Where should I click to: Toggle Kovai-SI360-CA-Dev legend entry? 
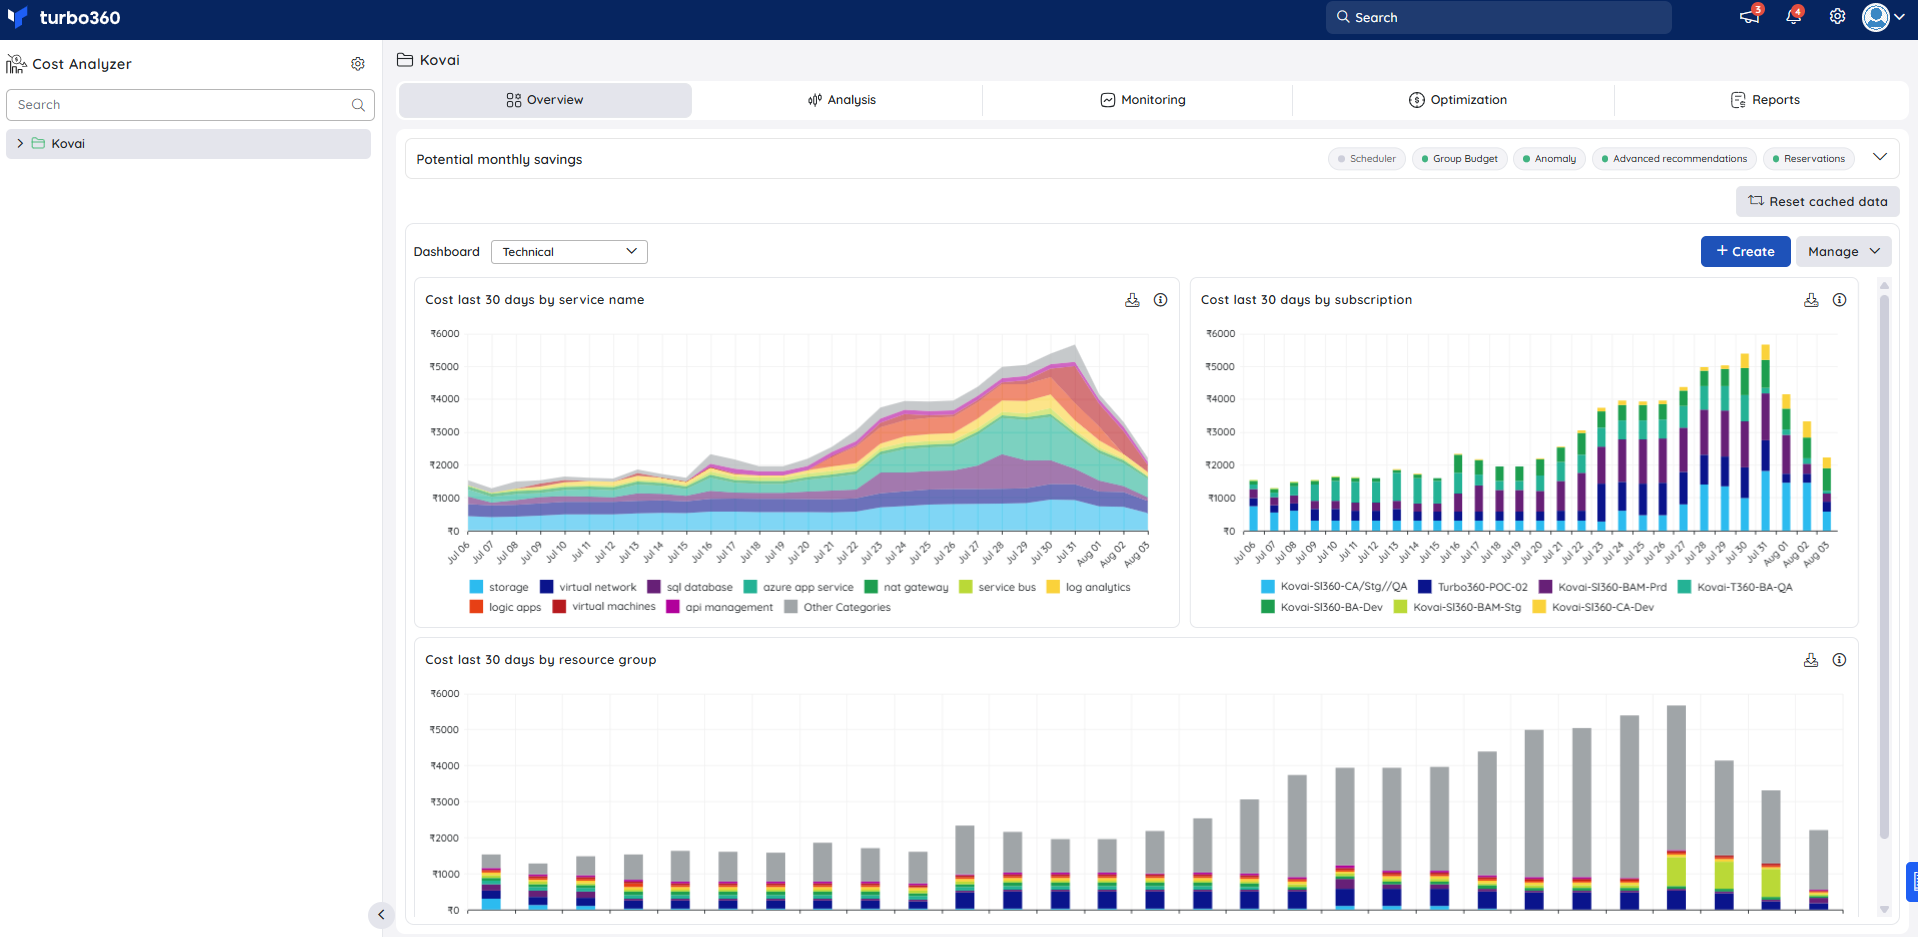pos(1593,607)
